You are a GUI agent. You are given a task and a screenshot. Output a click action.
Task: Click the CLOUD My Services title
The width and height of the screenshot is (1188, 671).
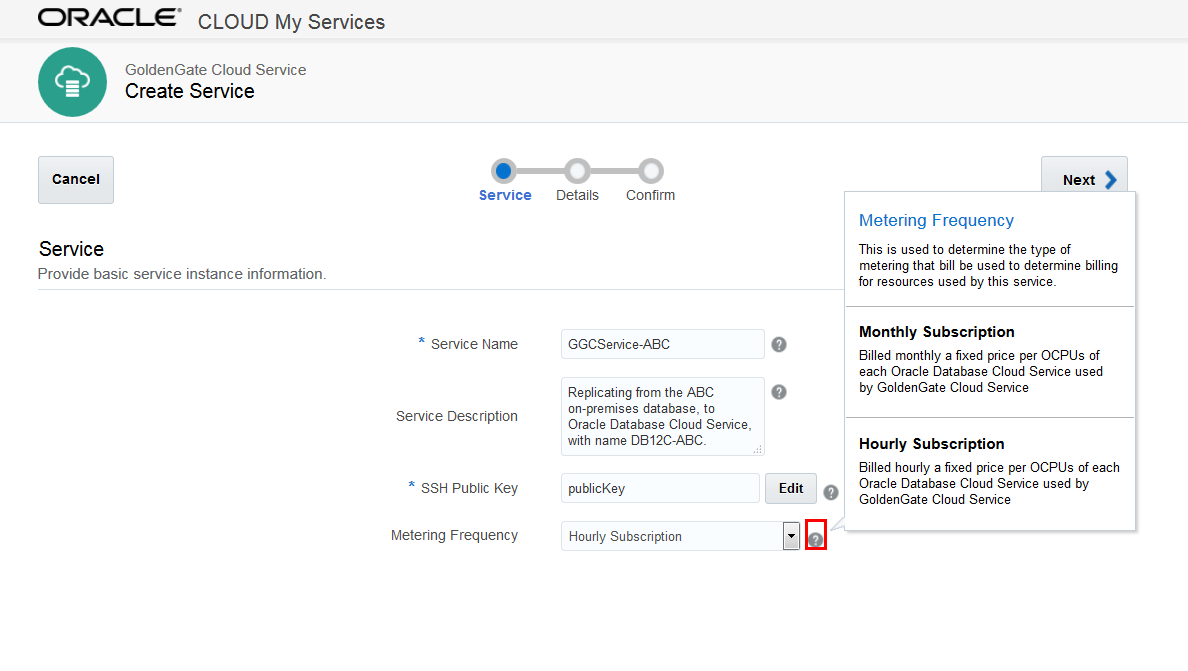(291, 22)
